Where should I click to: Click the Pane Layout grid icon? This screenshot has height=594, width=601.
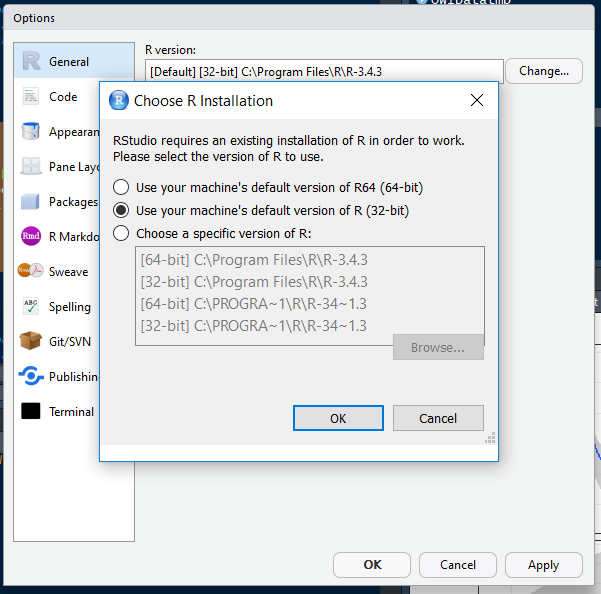pos(31,166)
